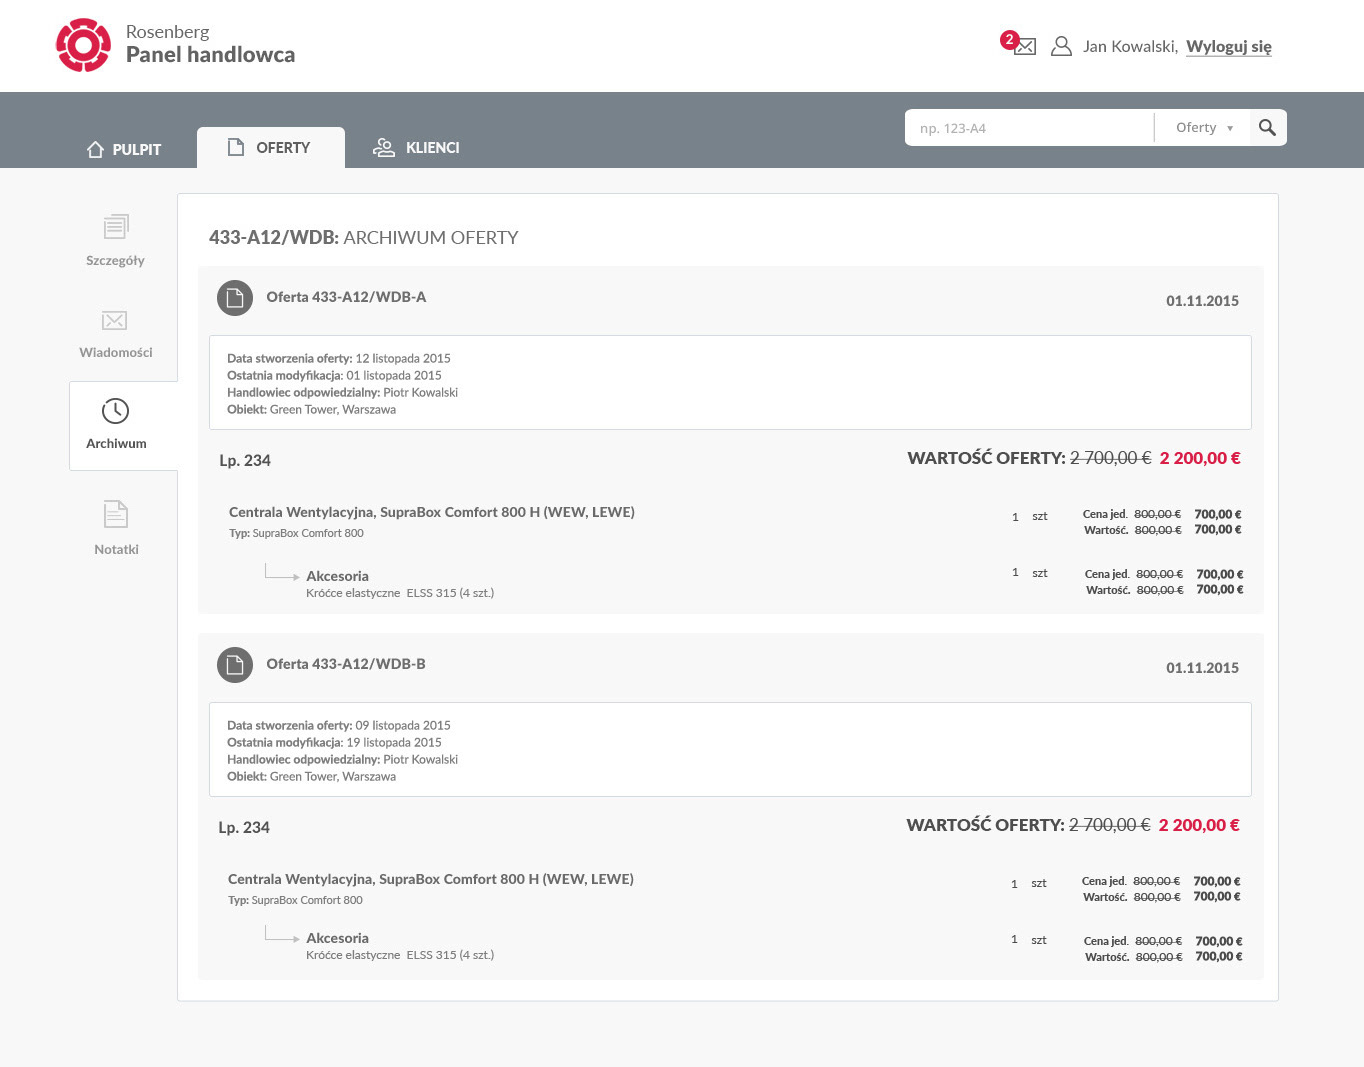Viewport: 1364px width, 1067px height.
Task: Click the Rosenberg logo icon
Action: tap(83, 45)
